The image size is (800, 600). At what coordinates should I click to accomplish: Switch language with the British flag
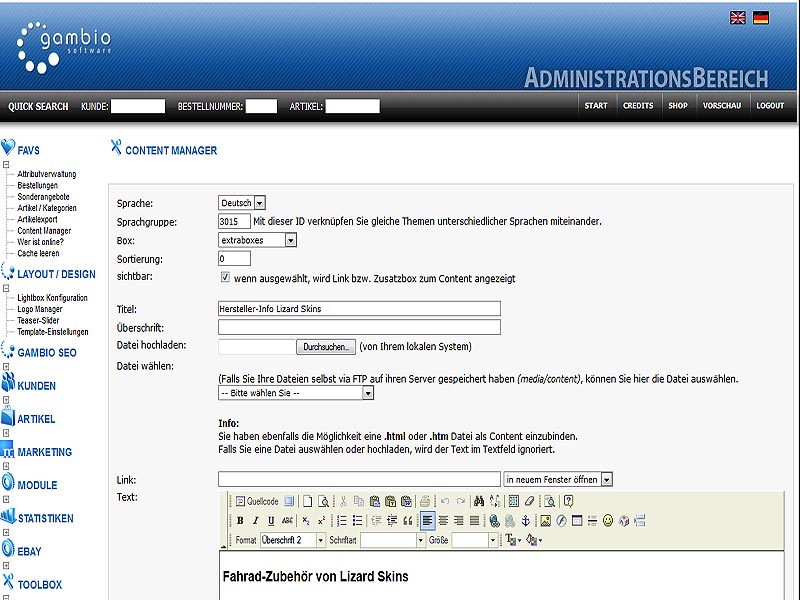tap(738, 18)
